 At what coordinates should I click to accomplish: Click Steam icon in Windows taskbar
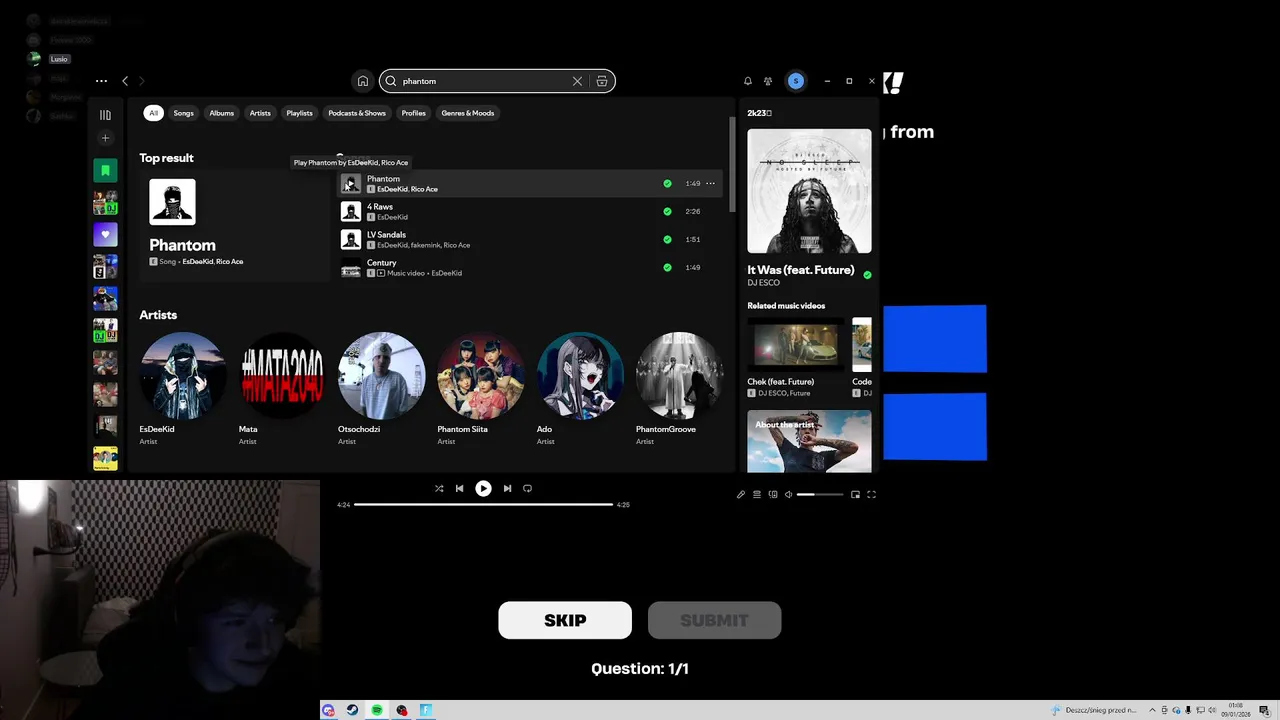tap(352, 710)
